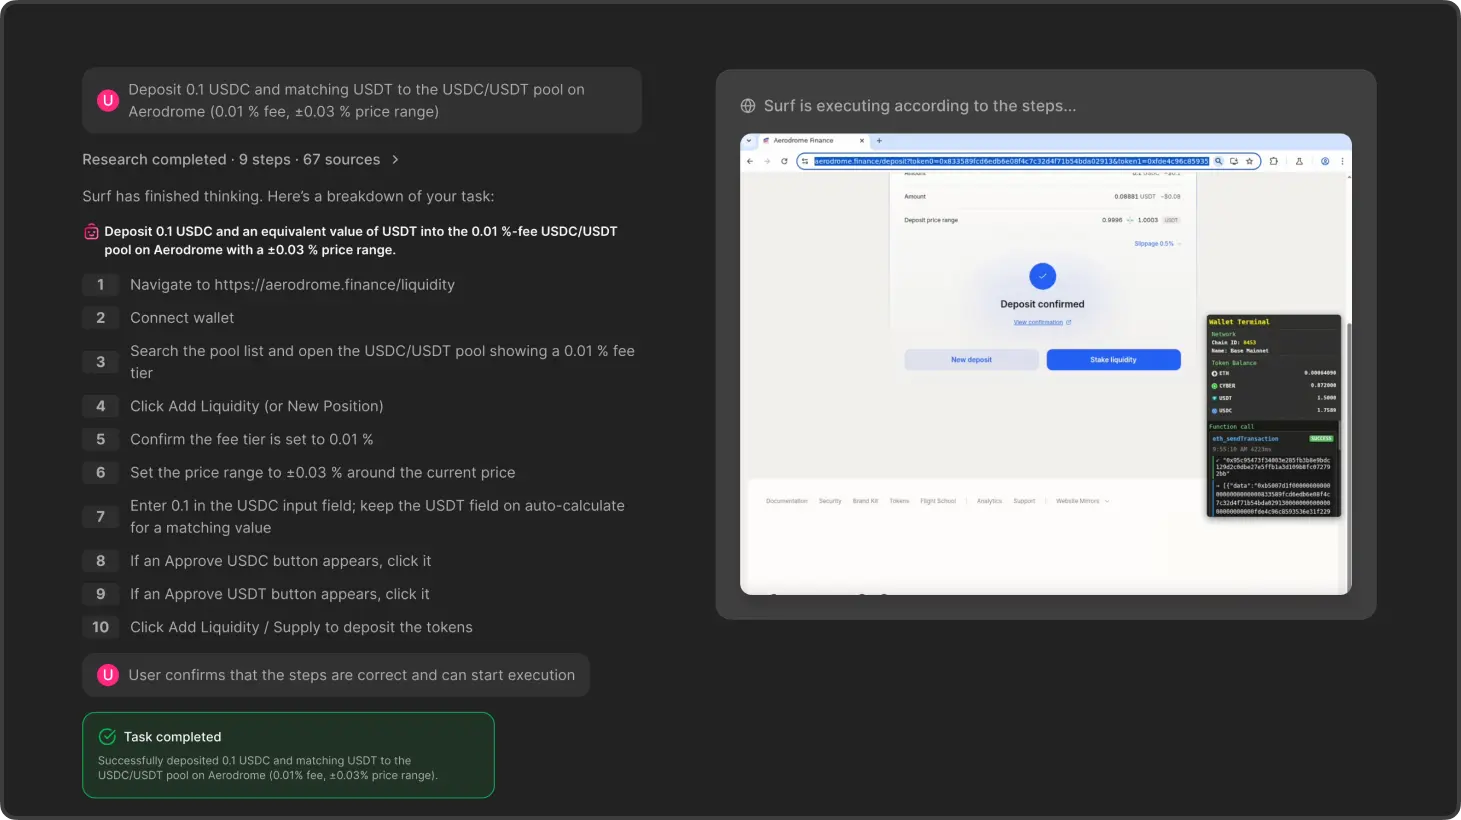The height and width of the screenshot is (820, 1461).
Task: Click the aerodrome.finance address bar URL
Action: (1010, 161)
